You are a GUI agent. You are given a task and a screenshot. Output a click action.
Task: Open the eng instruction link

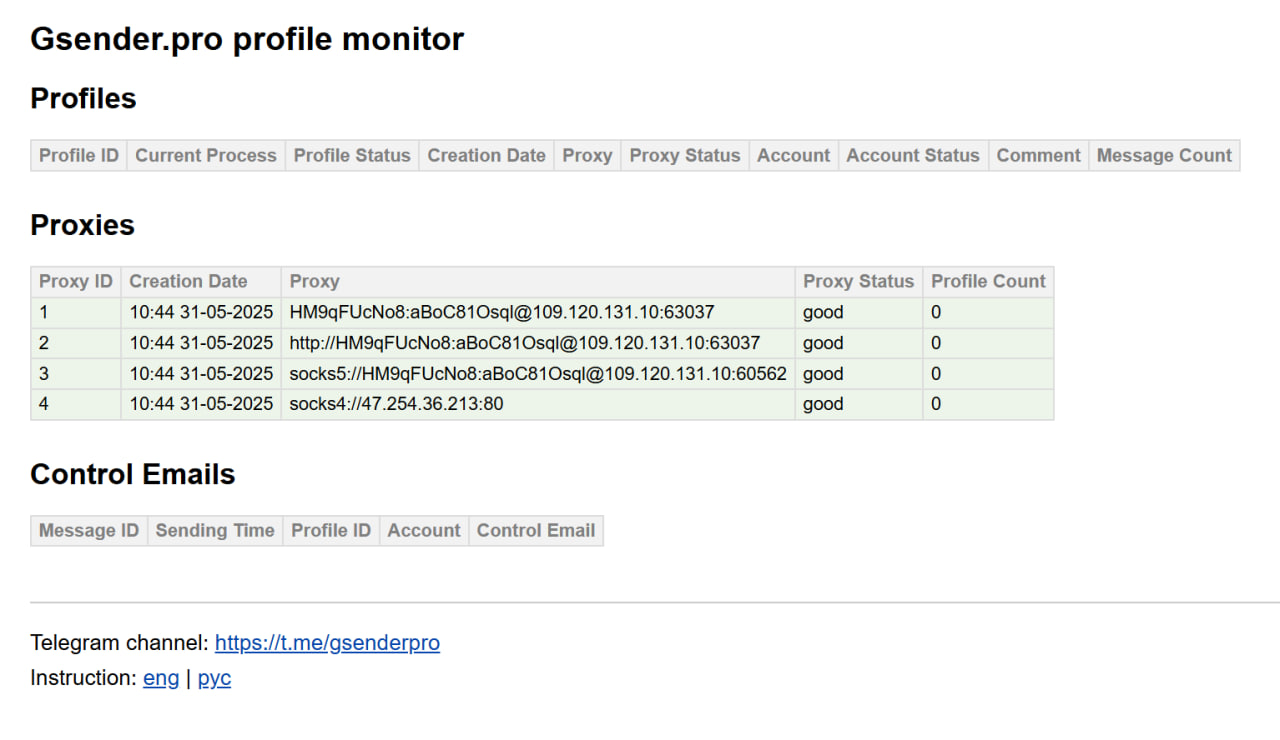tap(161, 678)
